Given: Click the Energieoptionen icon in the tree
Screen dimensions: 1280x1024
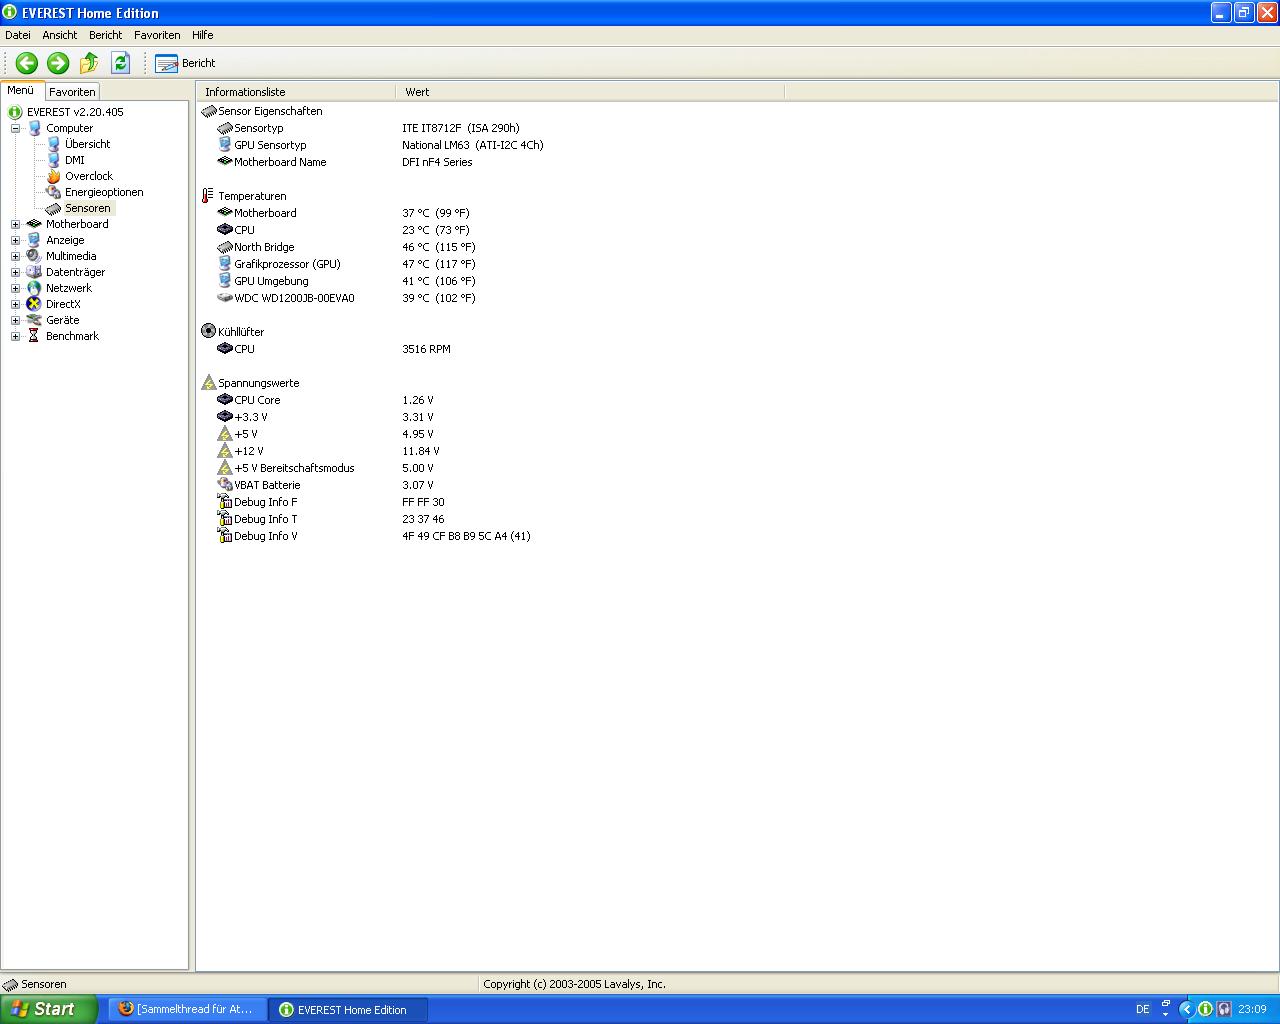Looking at the screenshot, I should (53, 192).
